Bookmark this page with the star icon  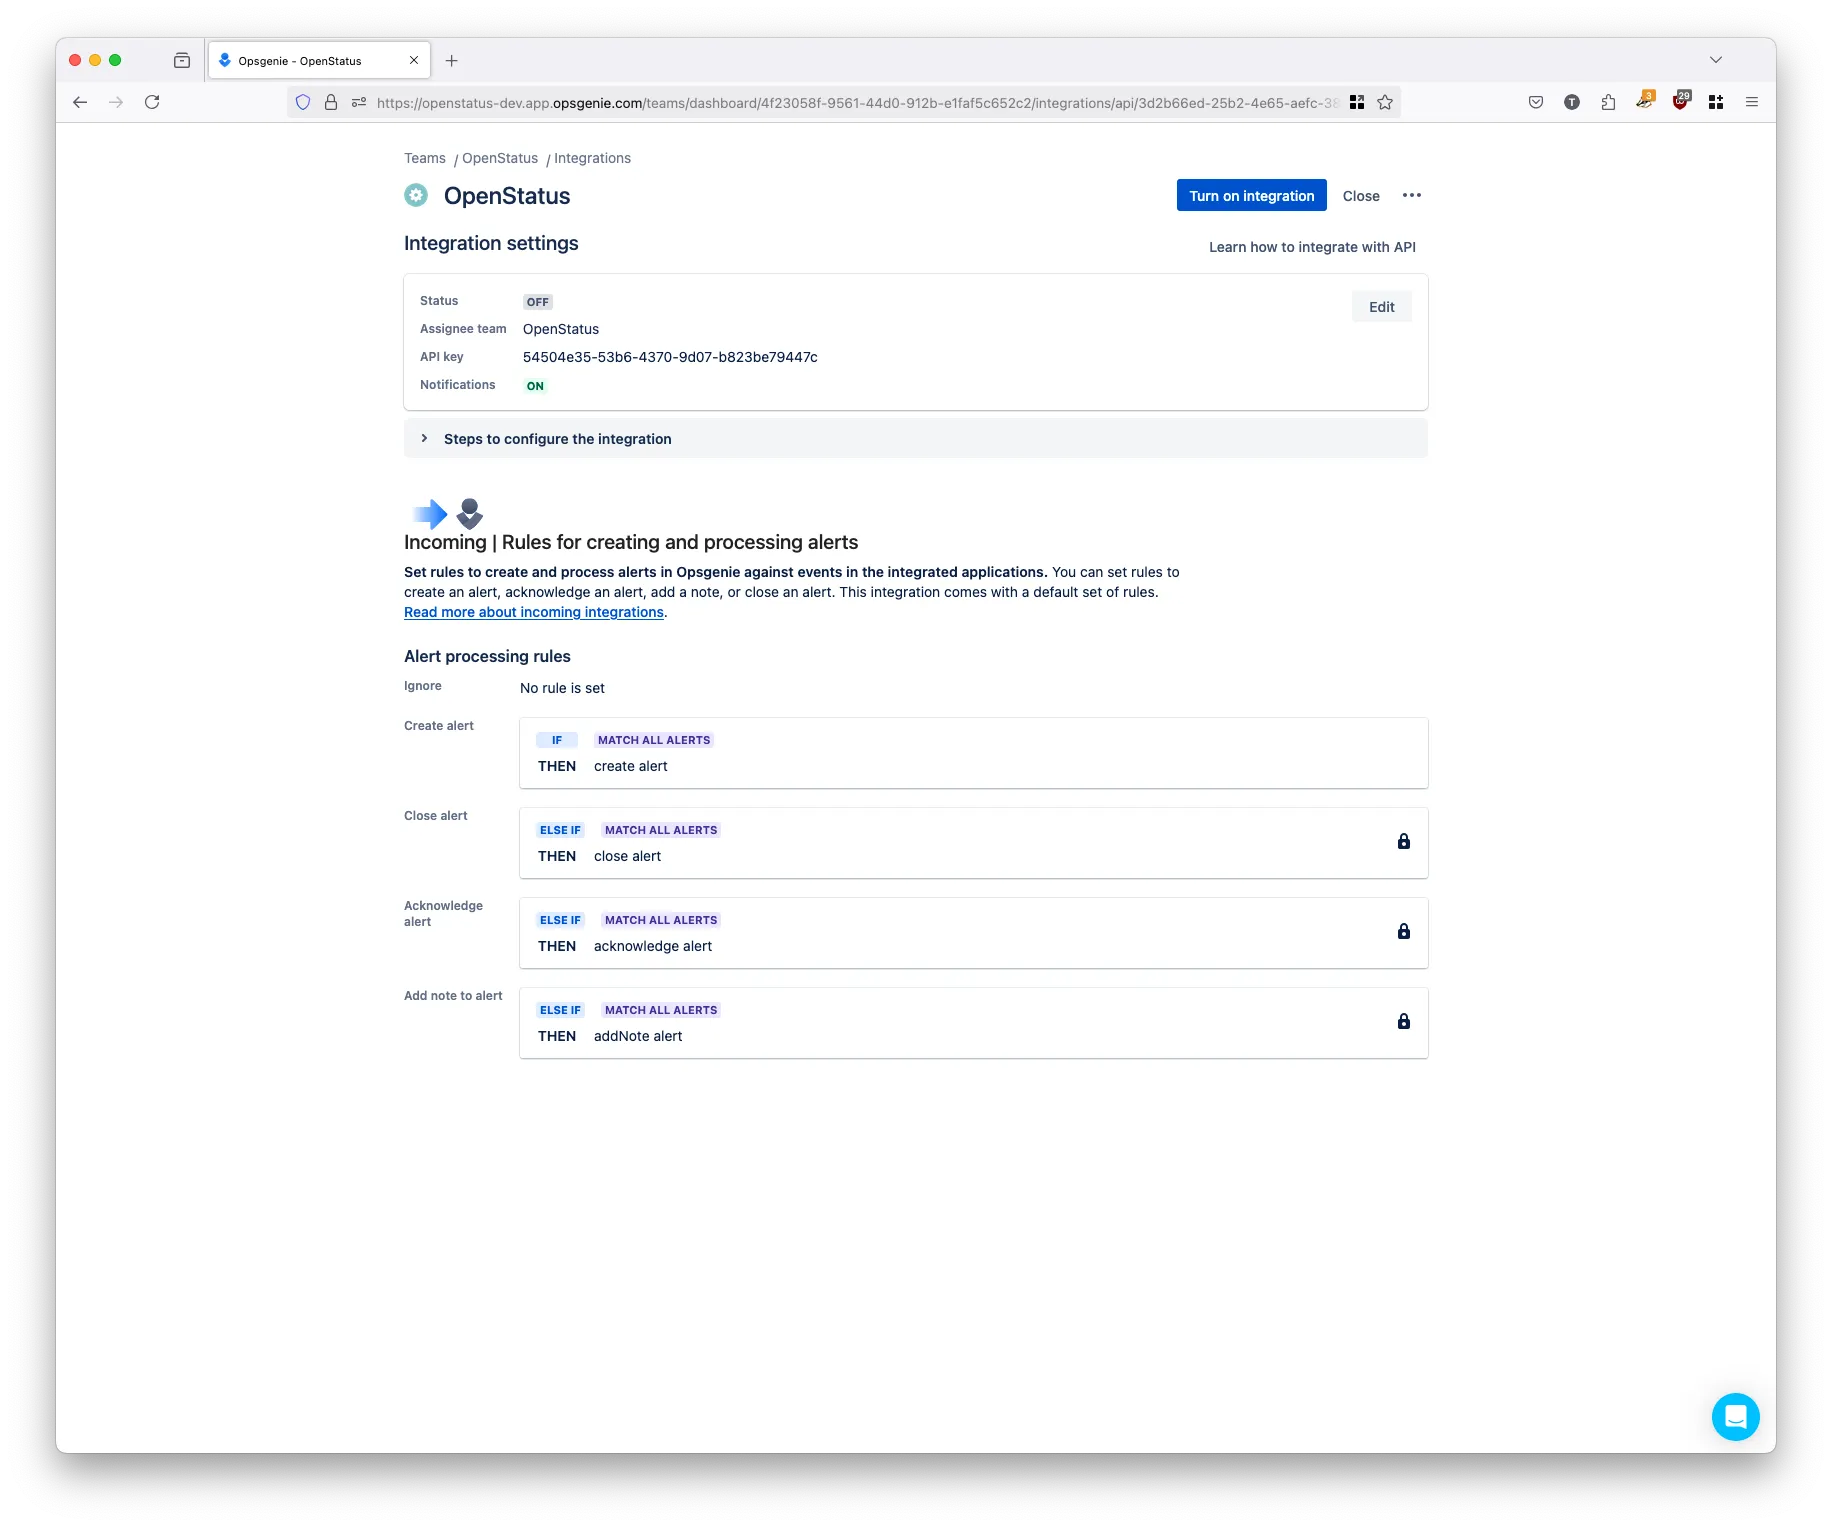pyautogui.click(x=1385, y=101)
